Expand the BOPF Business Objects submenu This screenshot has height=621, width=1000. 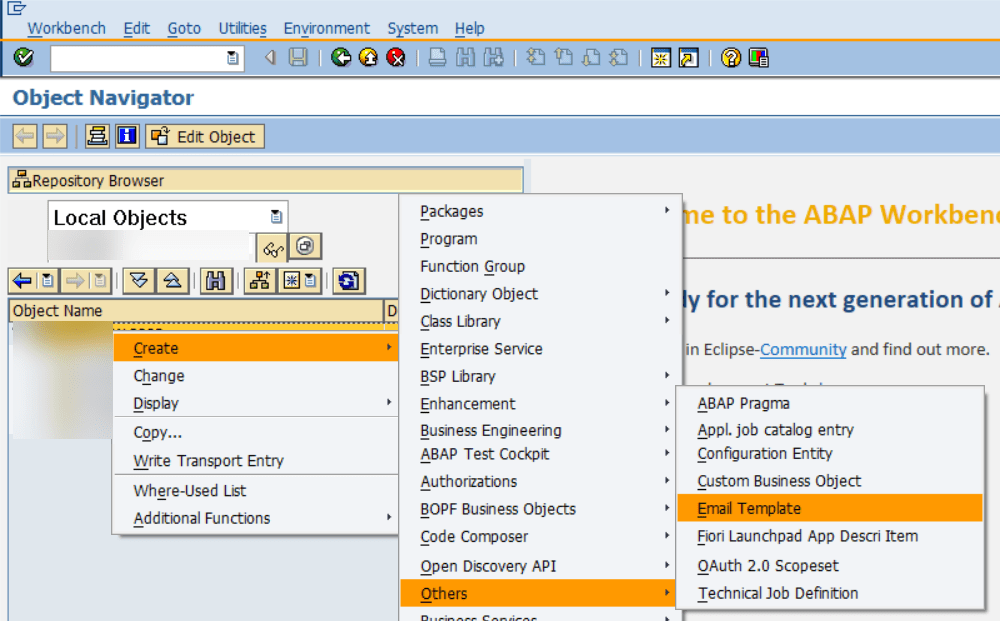click(x=666, y=508)
